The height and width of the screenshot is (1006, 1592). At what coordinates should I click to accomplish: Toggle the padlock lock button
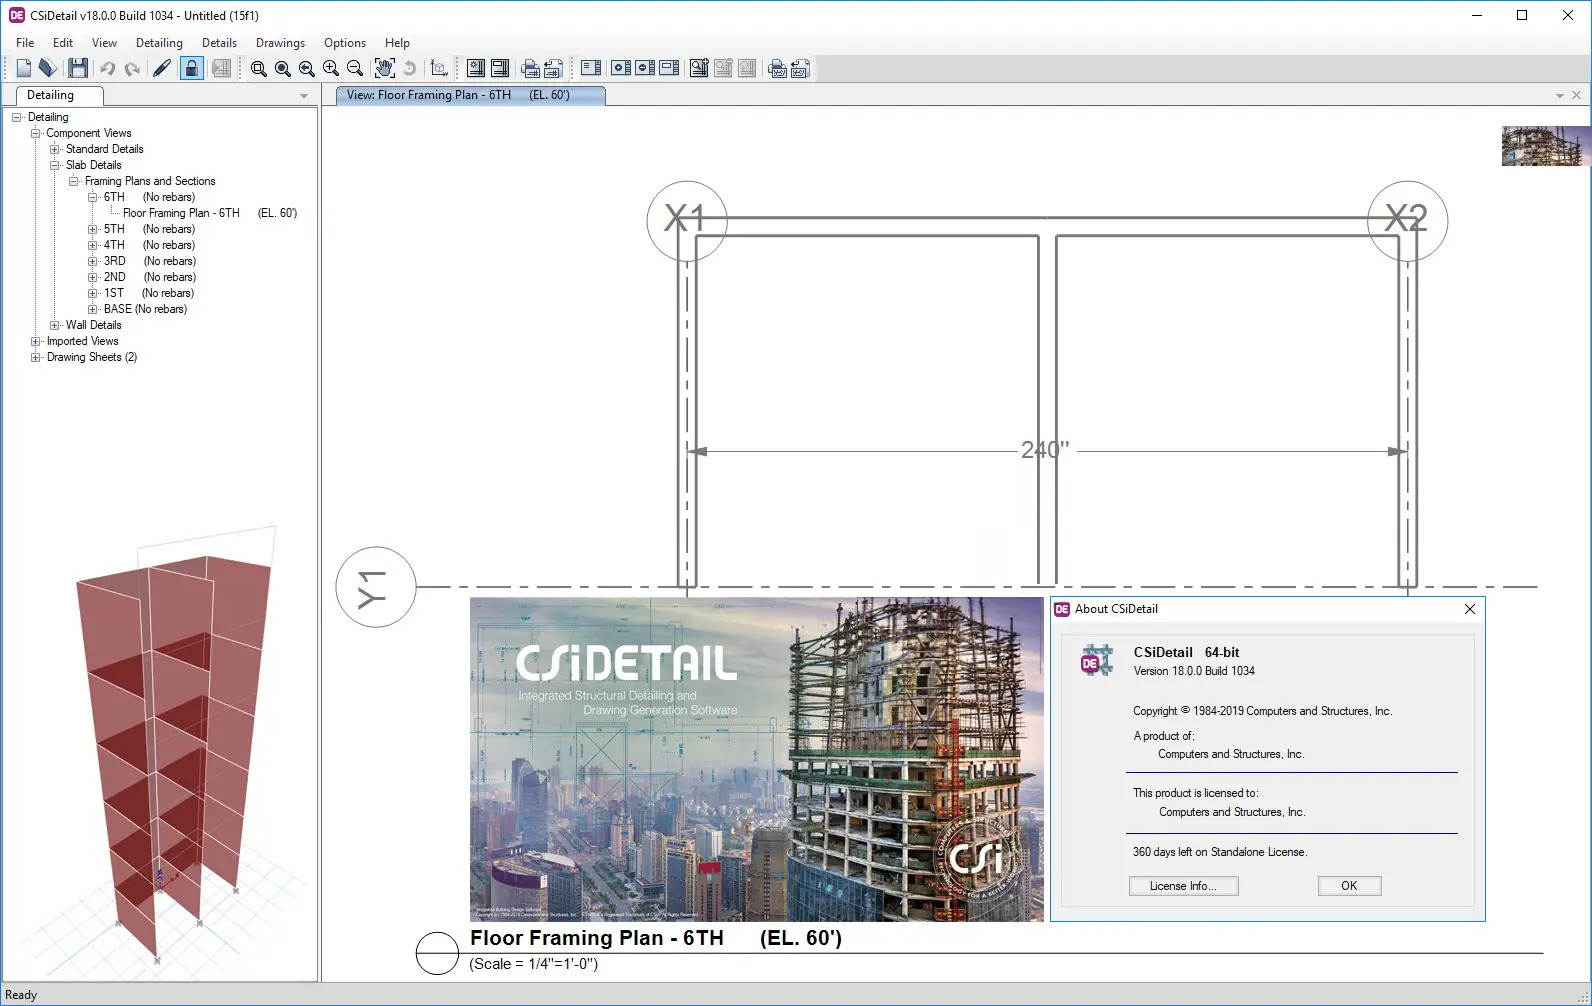pyautogui.click(x=191, y=68)
